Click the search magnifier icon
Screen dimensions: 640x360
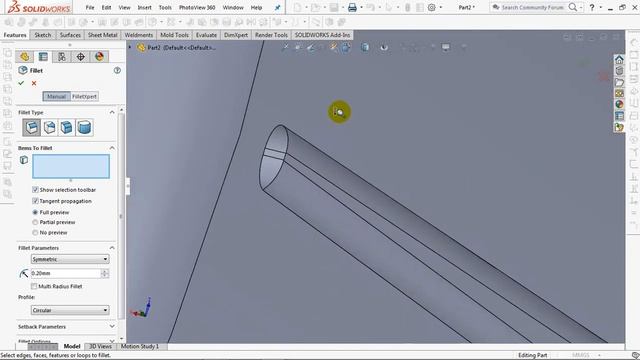point(573,7)
